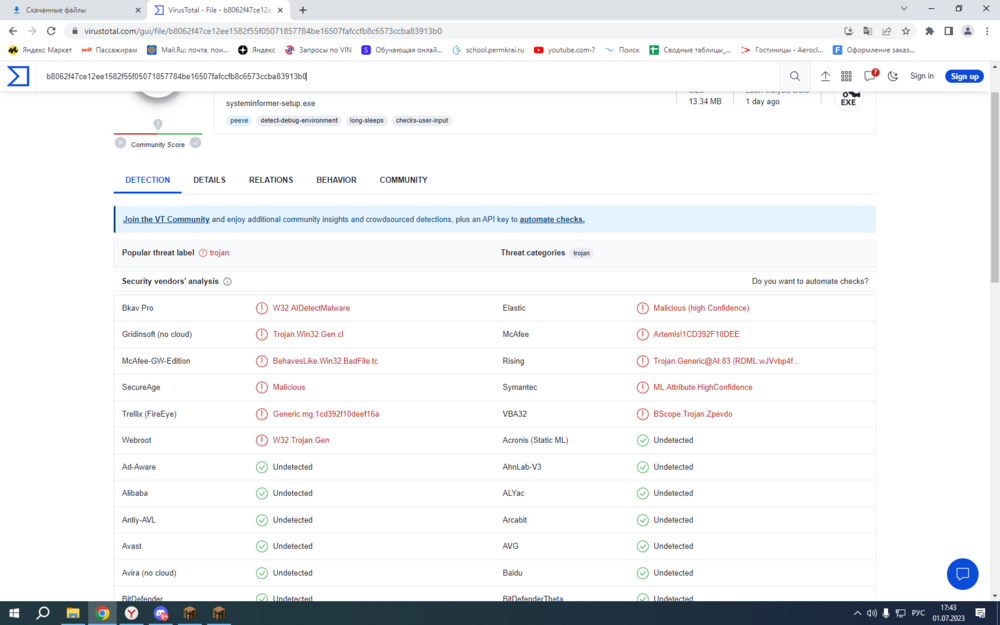Click the peexe tag

[239, 121]
